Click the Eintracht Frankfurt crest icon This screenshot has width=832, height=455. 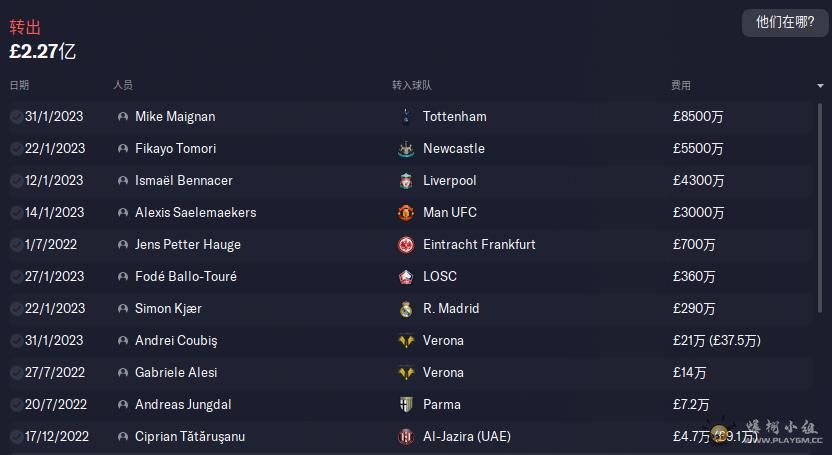click(x=406, y=244)
